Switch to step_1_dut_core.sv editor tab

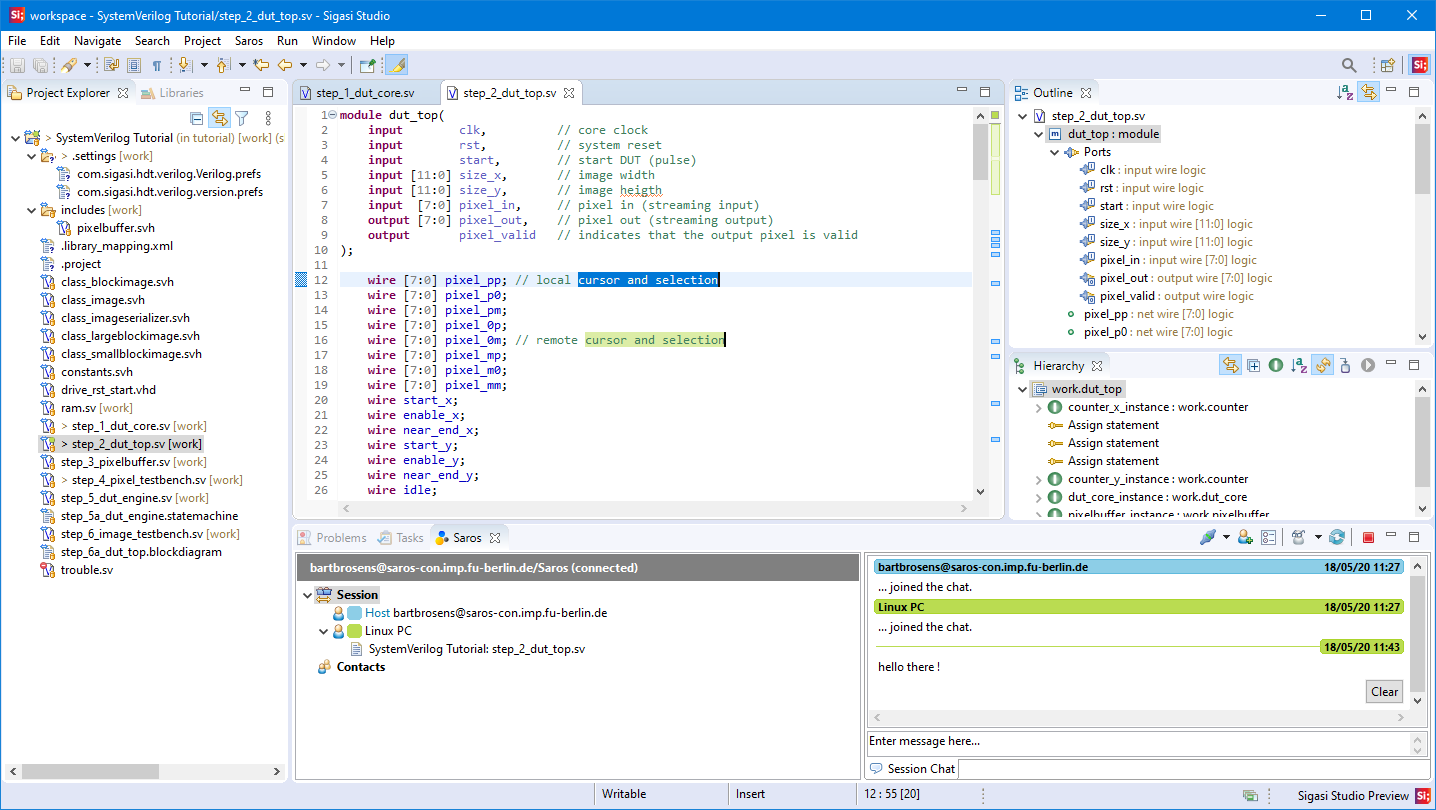pyautogui.click(x=364, y=93)
